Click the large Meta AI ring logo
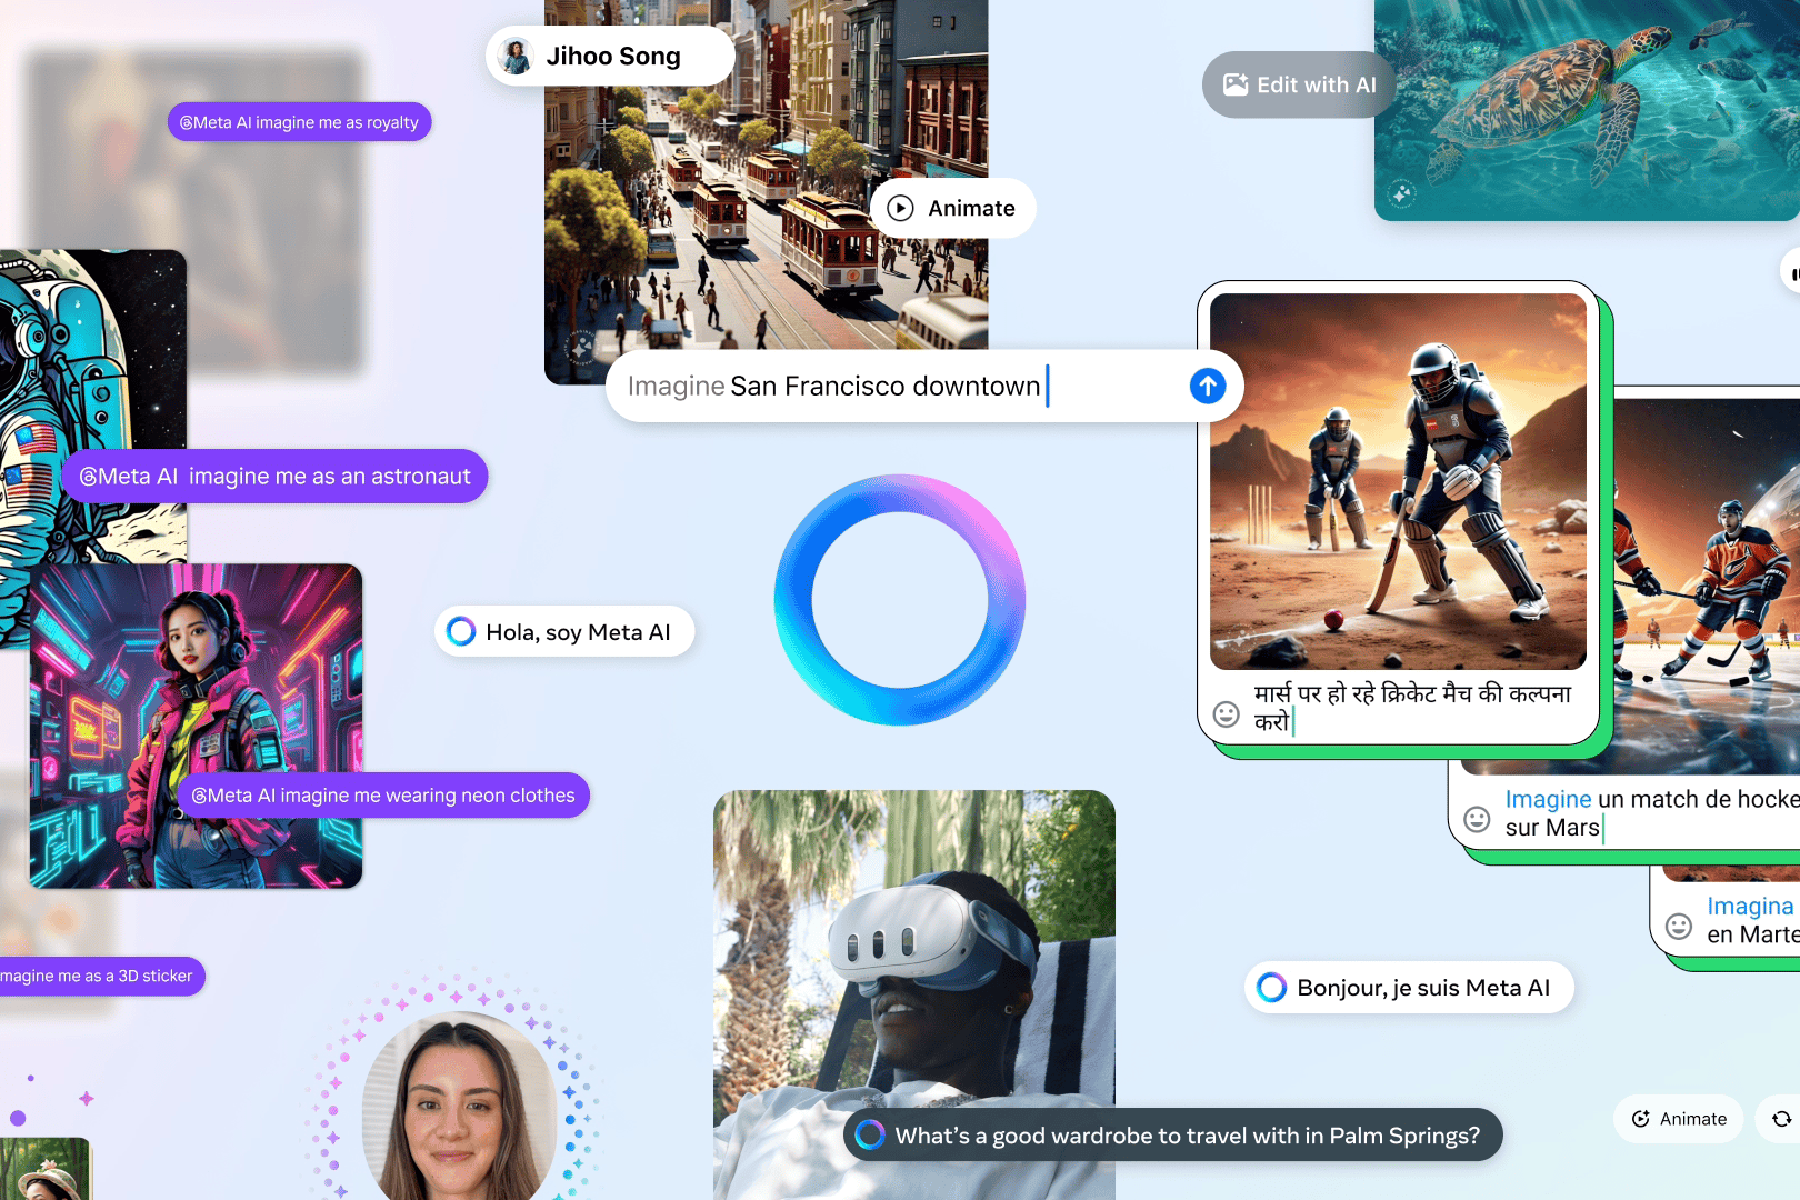Image resolution: width=1800 pixels, height=1200 pixels. 899,600
